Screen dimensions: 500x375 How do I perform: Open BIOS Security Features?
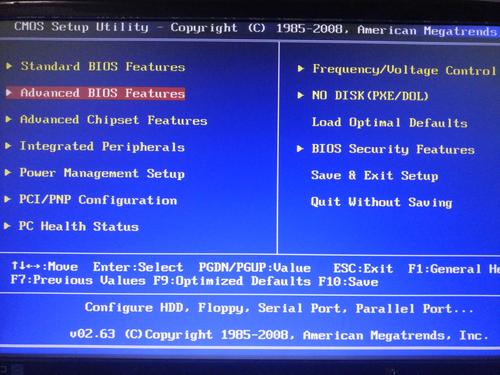click(393, 149)
